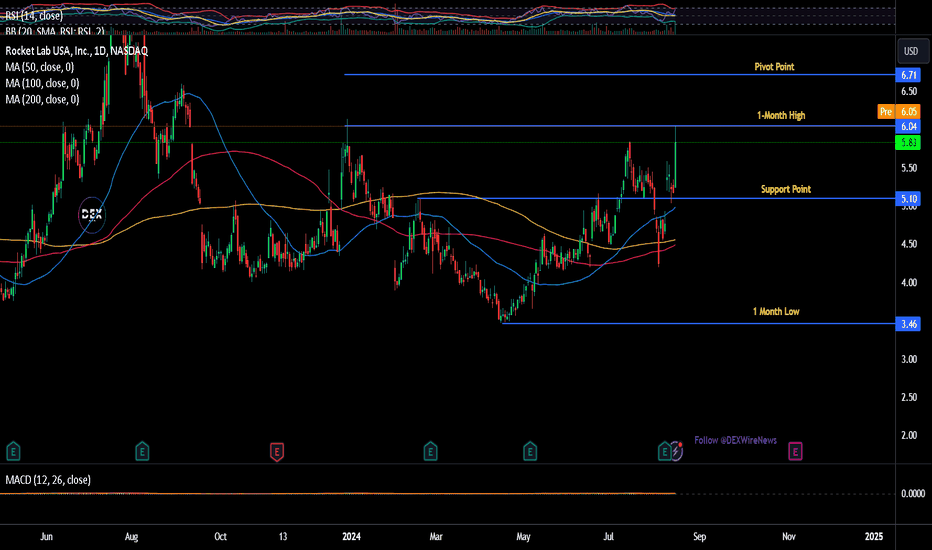Click the 6.50 price axis value
The width and height of the screenshot is (932, 550).
[909, 92]
